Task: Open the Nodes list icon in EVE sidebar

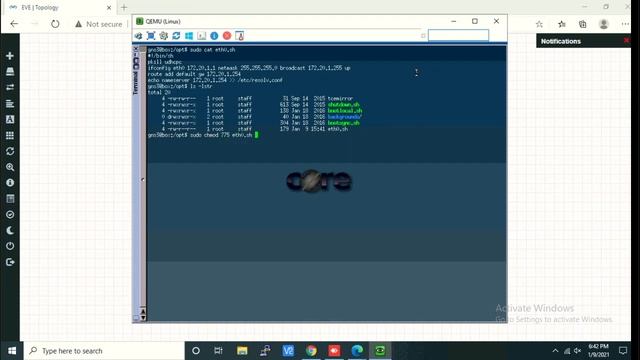Action: [10, 71]
